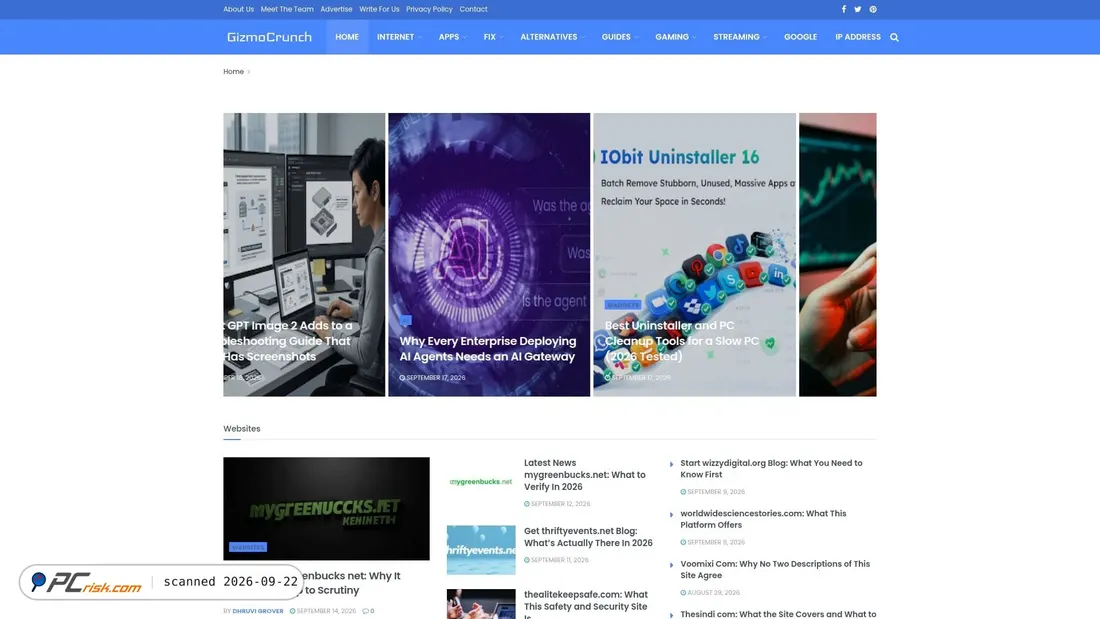Click the search magnifier icon
The image size is (1100, 619).
(x=894, y=37)
